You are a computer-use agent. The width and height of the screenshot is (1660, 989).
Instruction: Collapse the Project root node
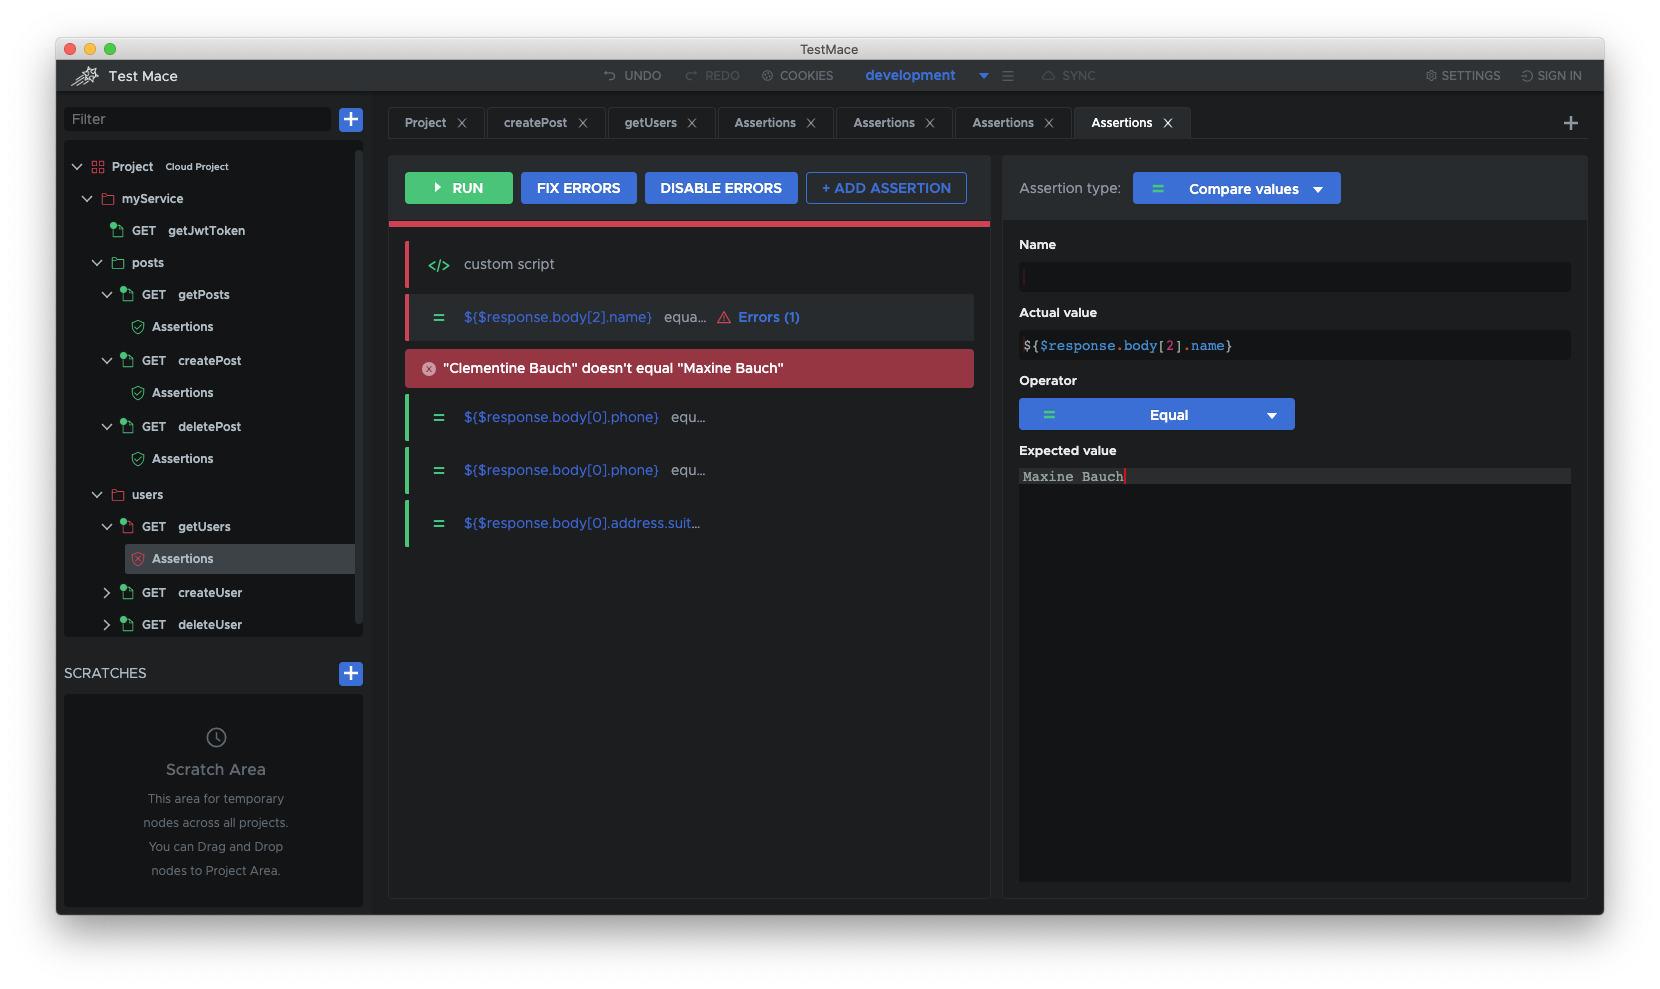[77, 167]
